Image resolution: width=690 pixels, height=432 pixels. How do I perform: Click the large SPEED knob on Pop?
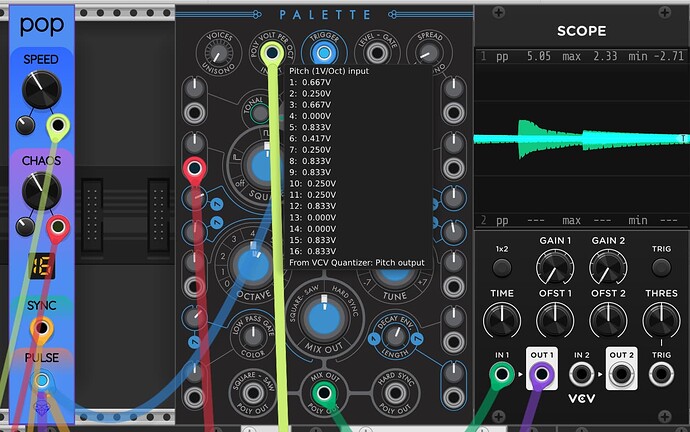click(x=41, y=90)
